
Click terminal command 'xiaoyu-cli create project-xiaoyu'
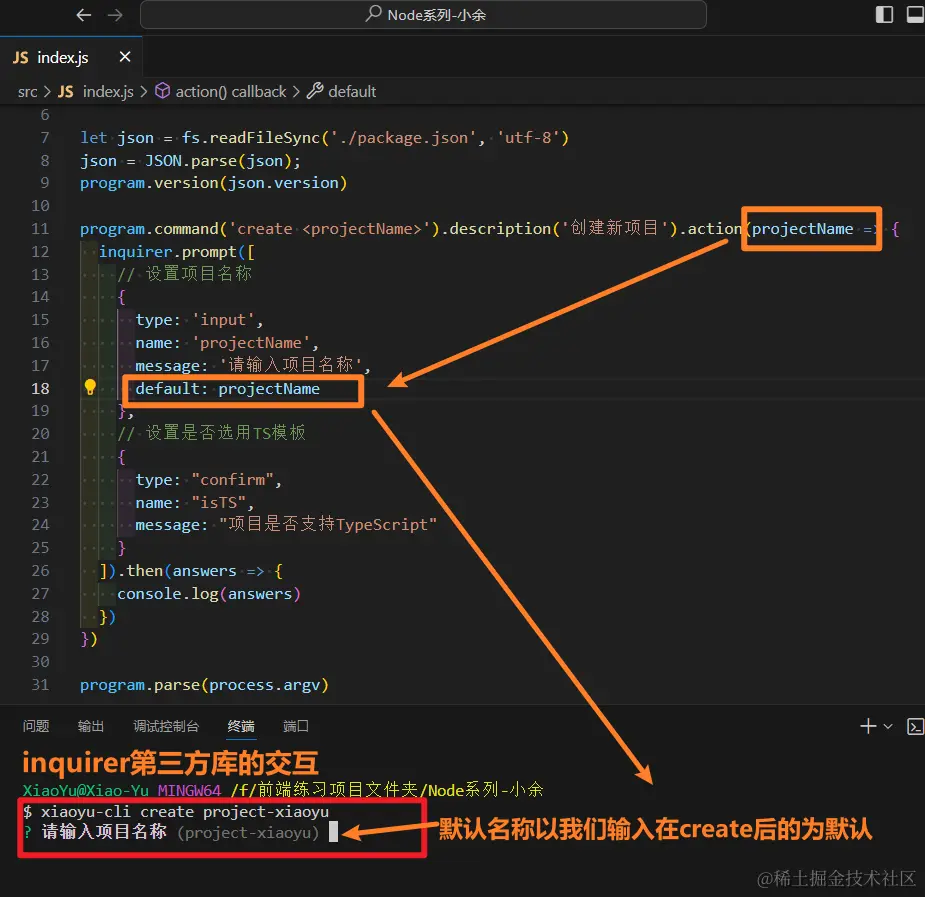[x=185, y=812]
